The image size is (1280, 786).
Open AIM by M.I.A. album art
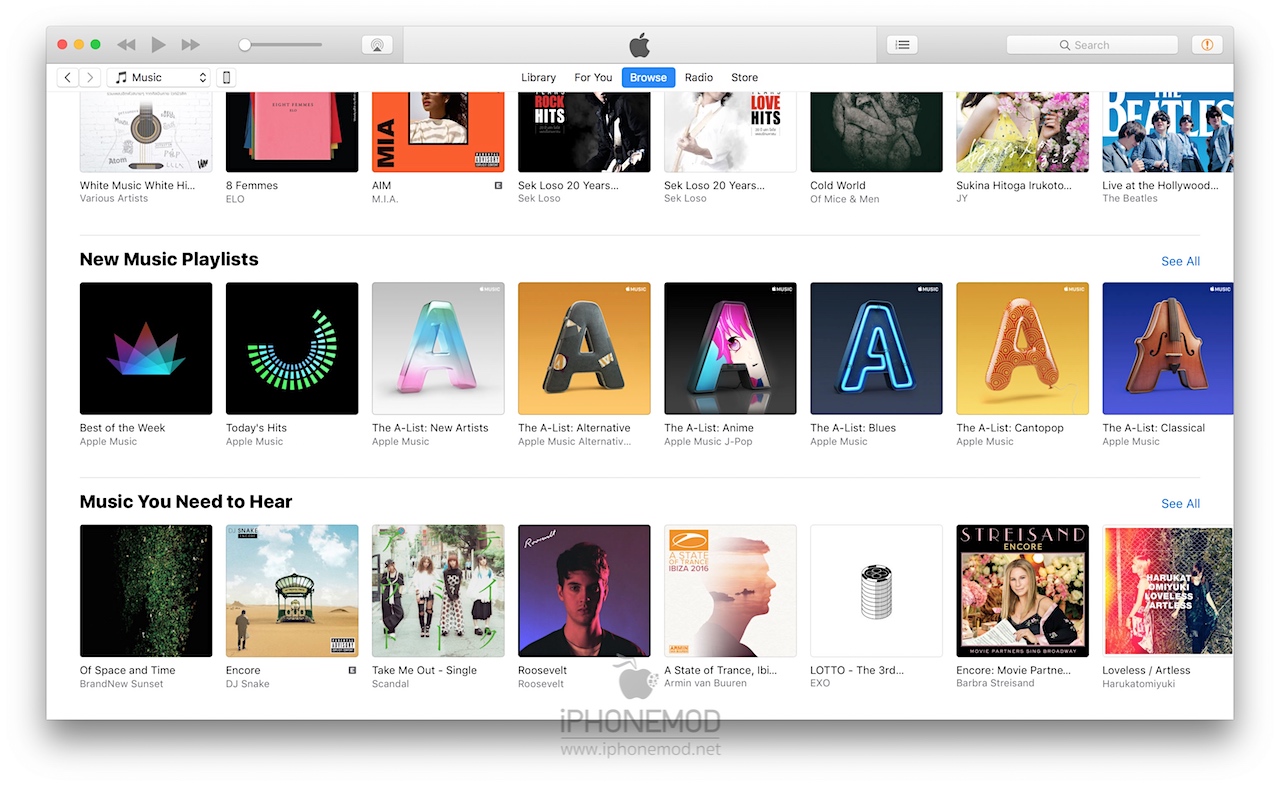tap(438, 132)
